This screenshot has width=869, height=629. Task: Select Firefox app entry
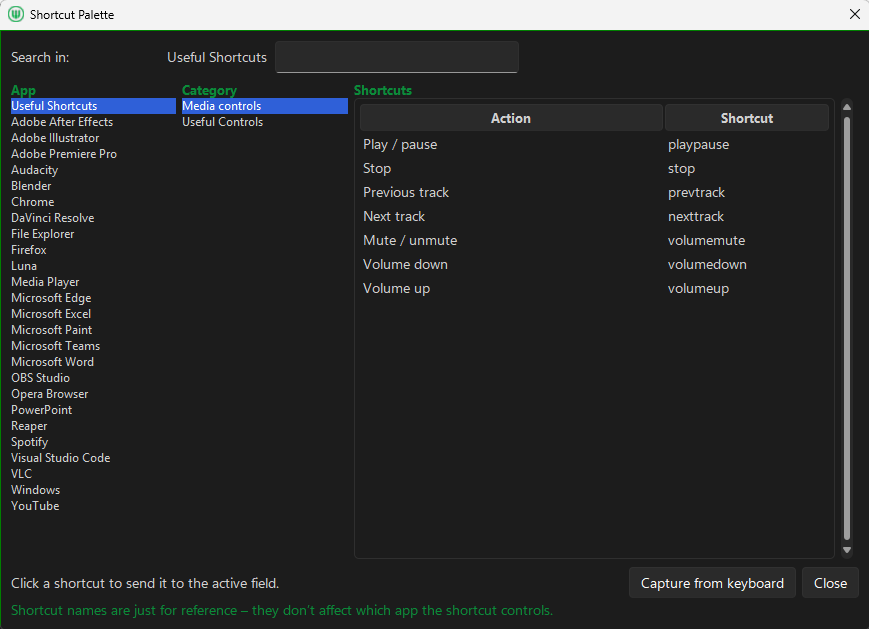29,250
